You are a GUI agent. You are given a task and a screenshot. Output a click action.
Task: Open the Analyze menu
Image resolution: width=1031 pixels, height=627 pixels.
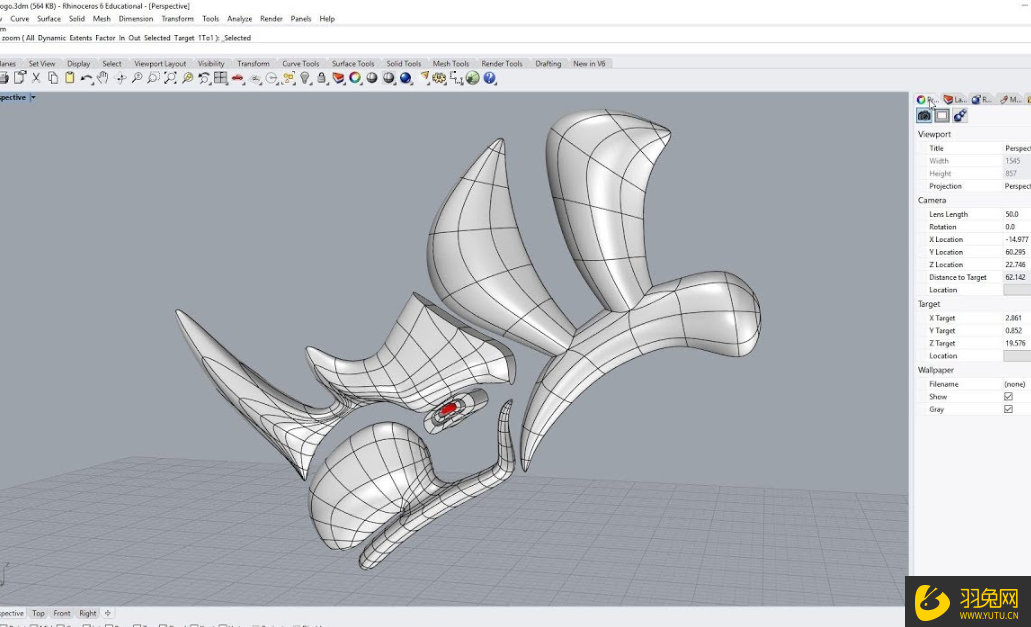point(239,19)
